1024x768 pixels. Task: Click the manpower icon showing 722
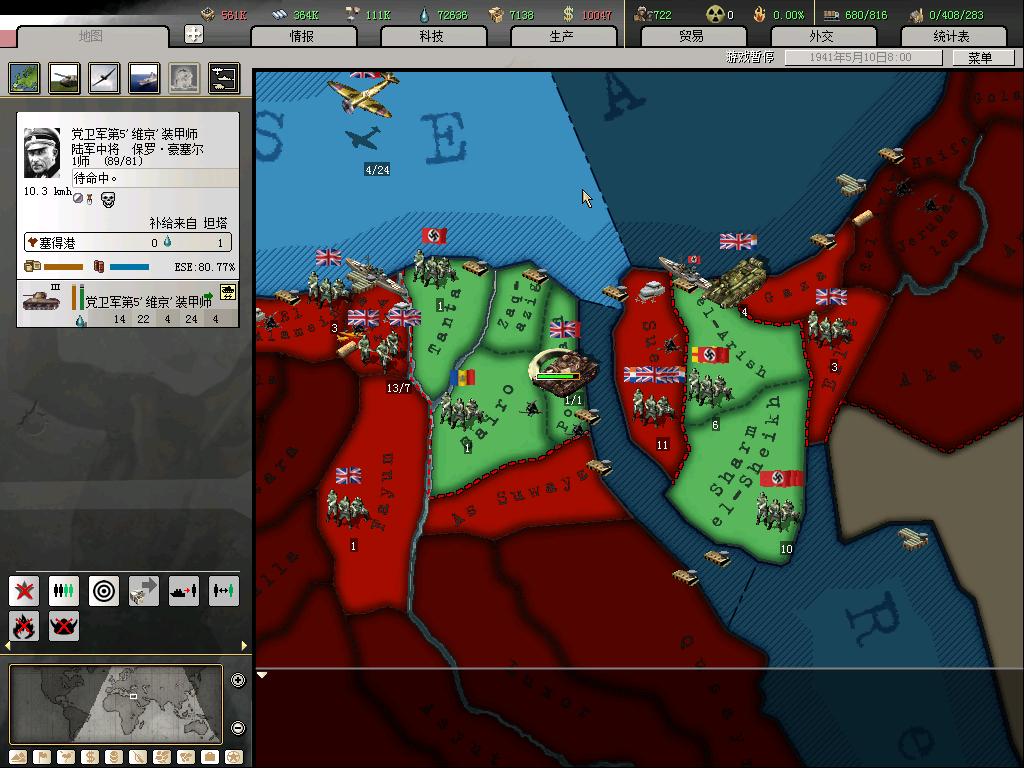643,14
